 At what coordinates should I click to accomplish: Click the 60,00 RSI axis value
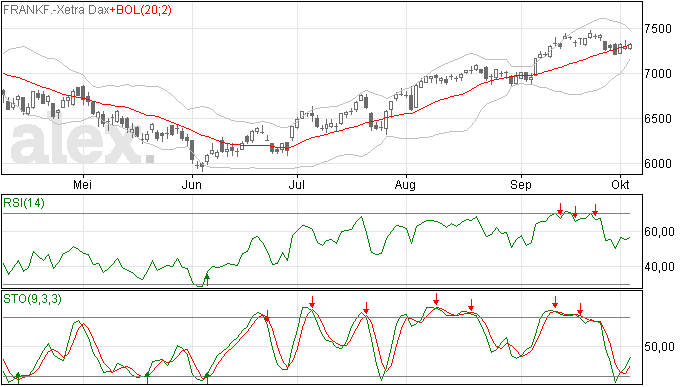pyautogui.click(x=659, y=232)
